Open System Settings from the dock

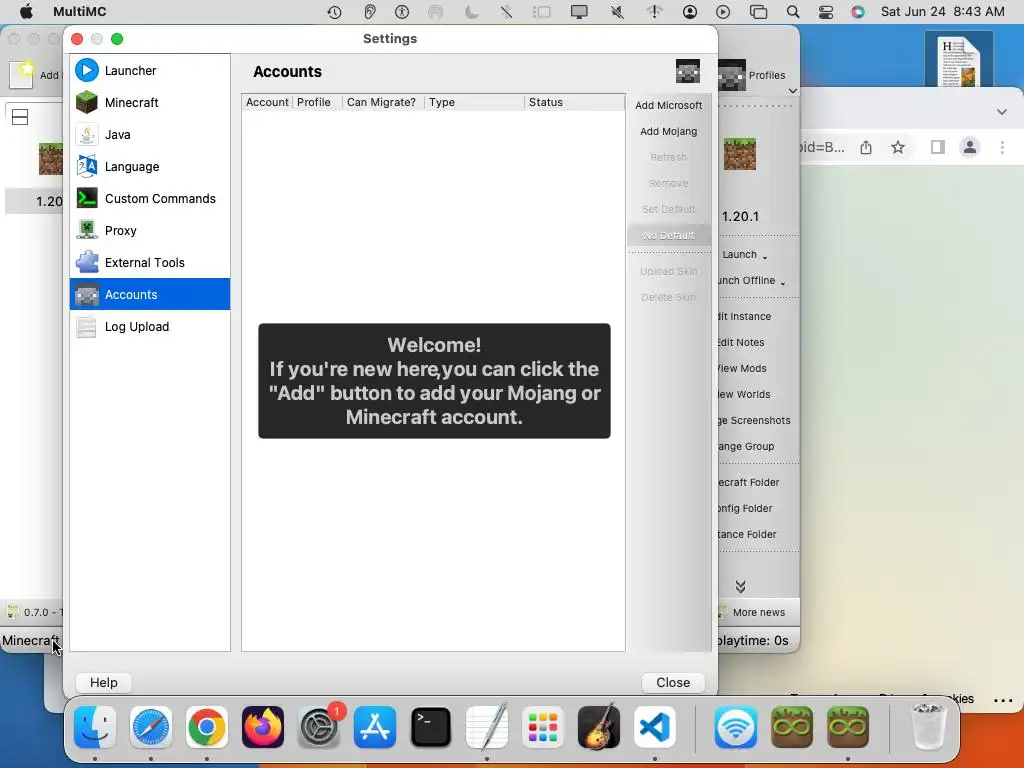click(319, 727)
